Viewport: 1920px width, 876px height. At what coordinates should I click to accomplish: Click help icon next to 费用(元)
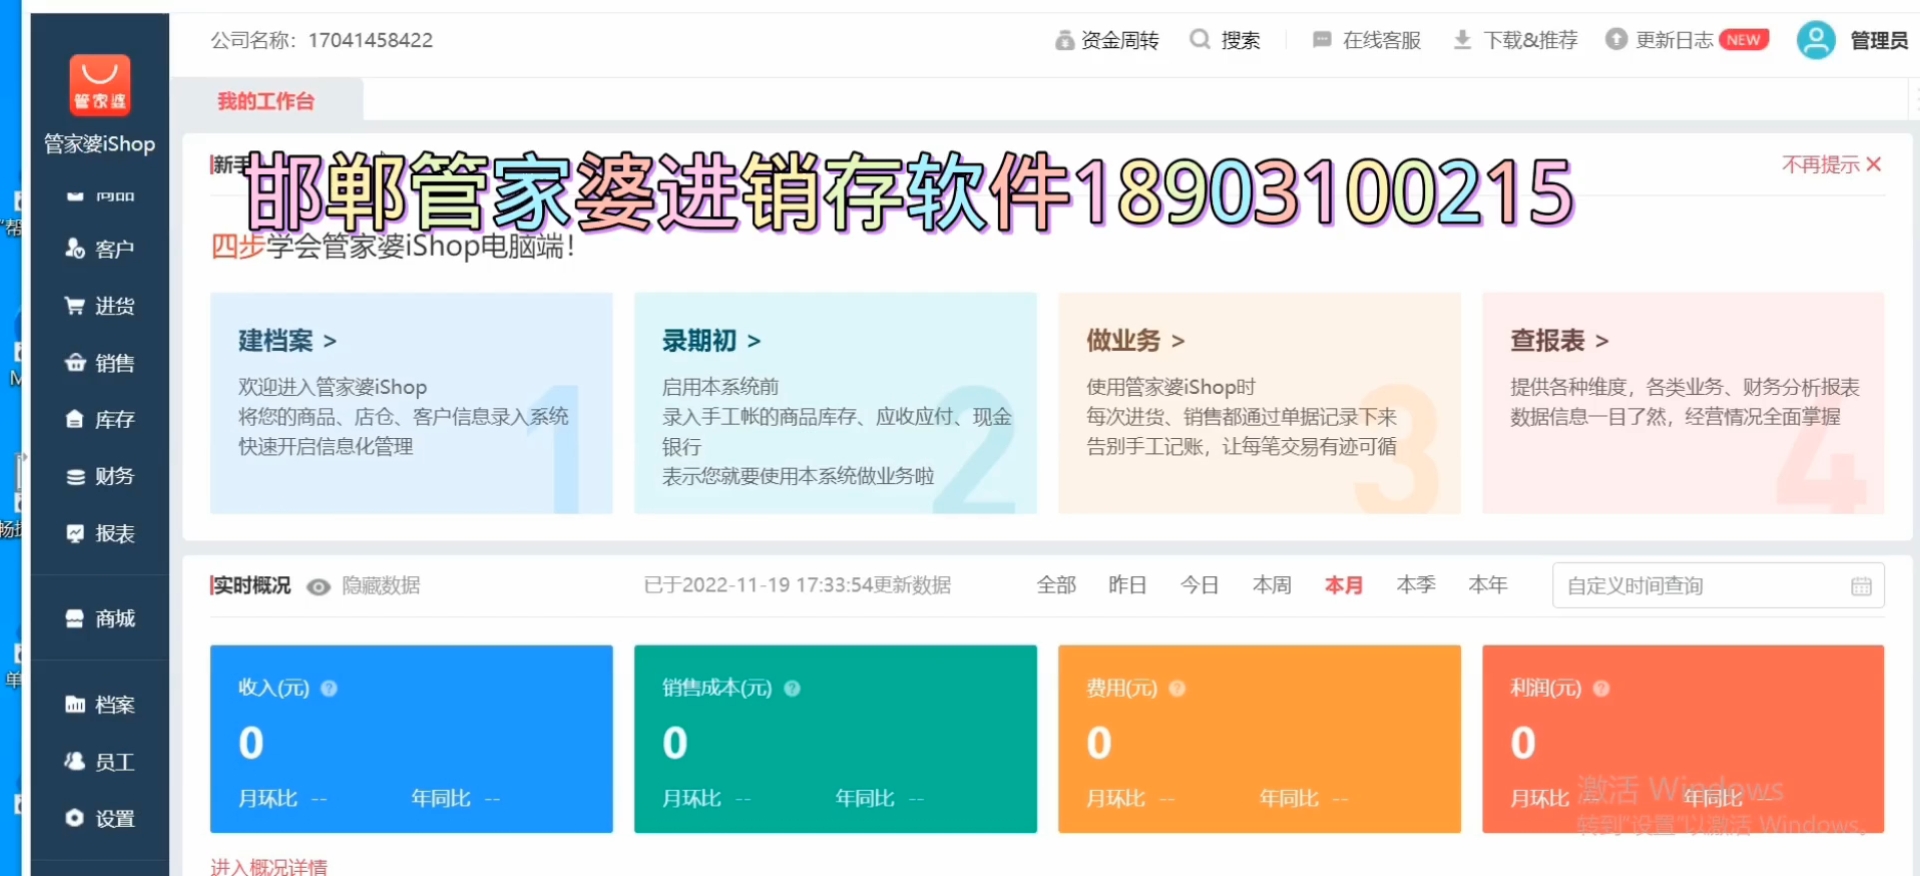(x=1177, y=688)
